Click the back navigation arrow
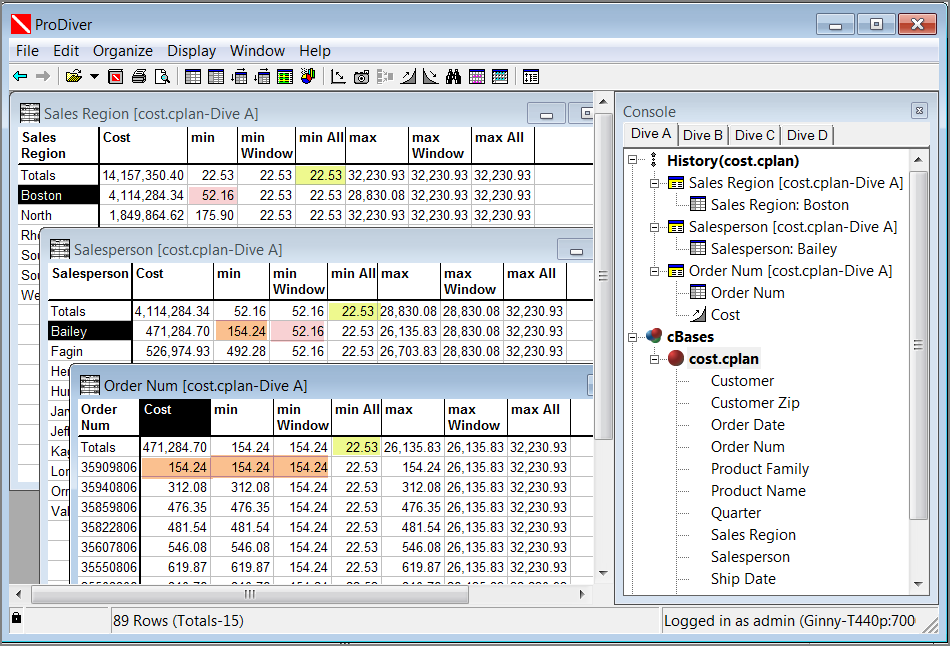The height and width of the screenshot is (646, 950). [x=19, y=76]
